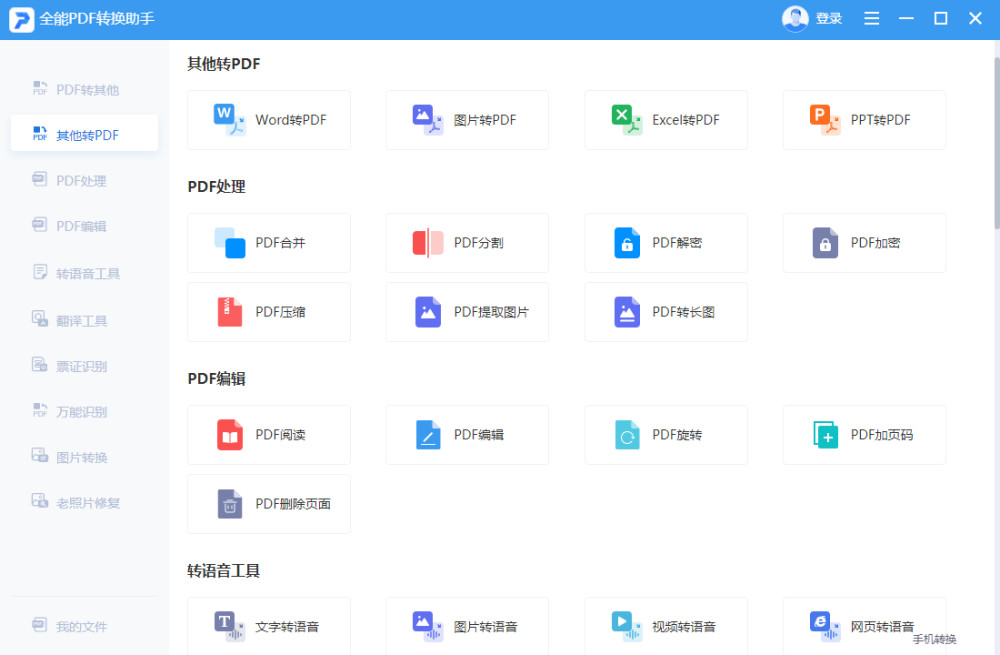Open 我的文件 in the sidebar

pos(84,626)
